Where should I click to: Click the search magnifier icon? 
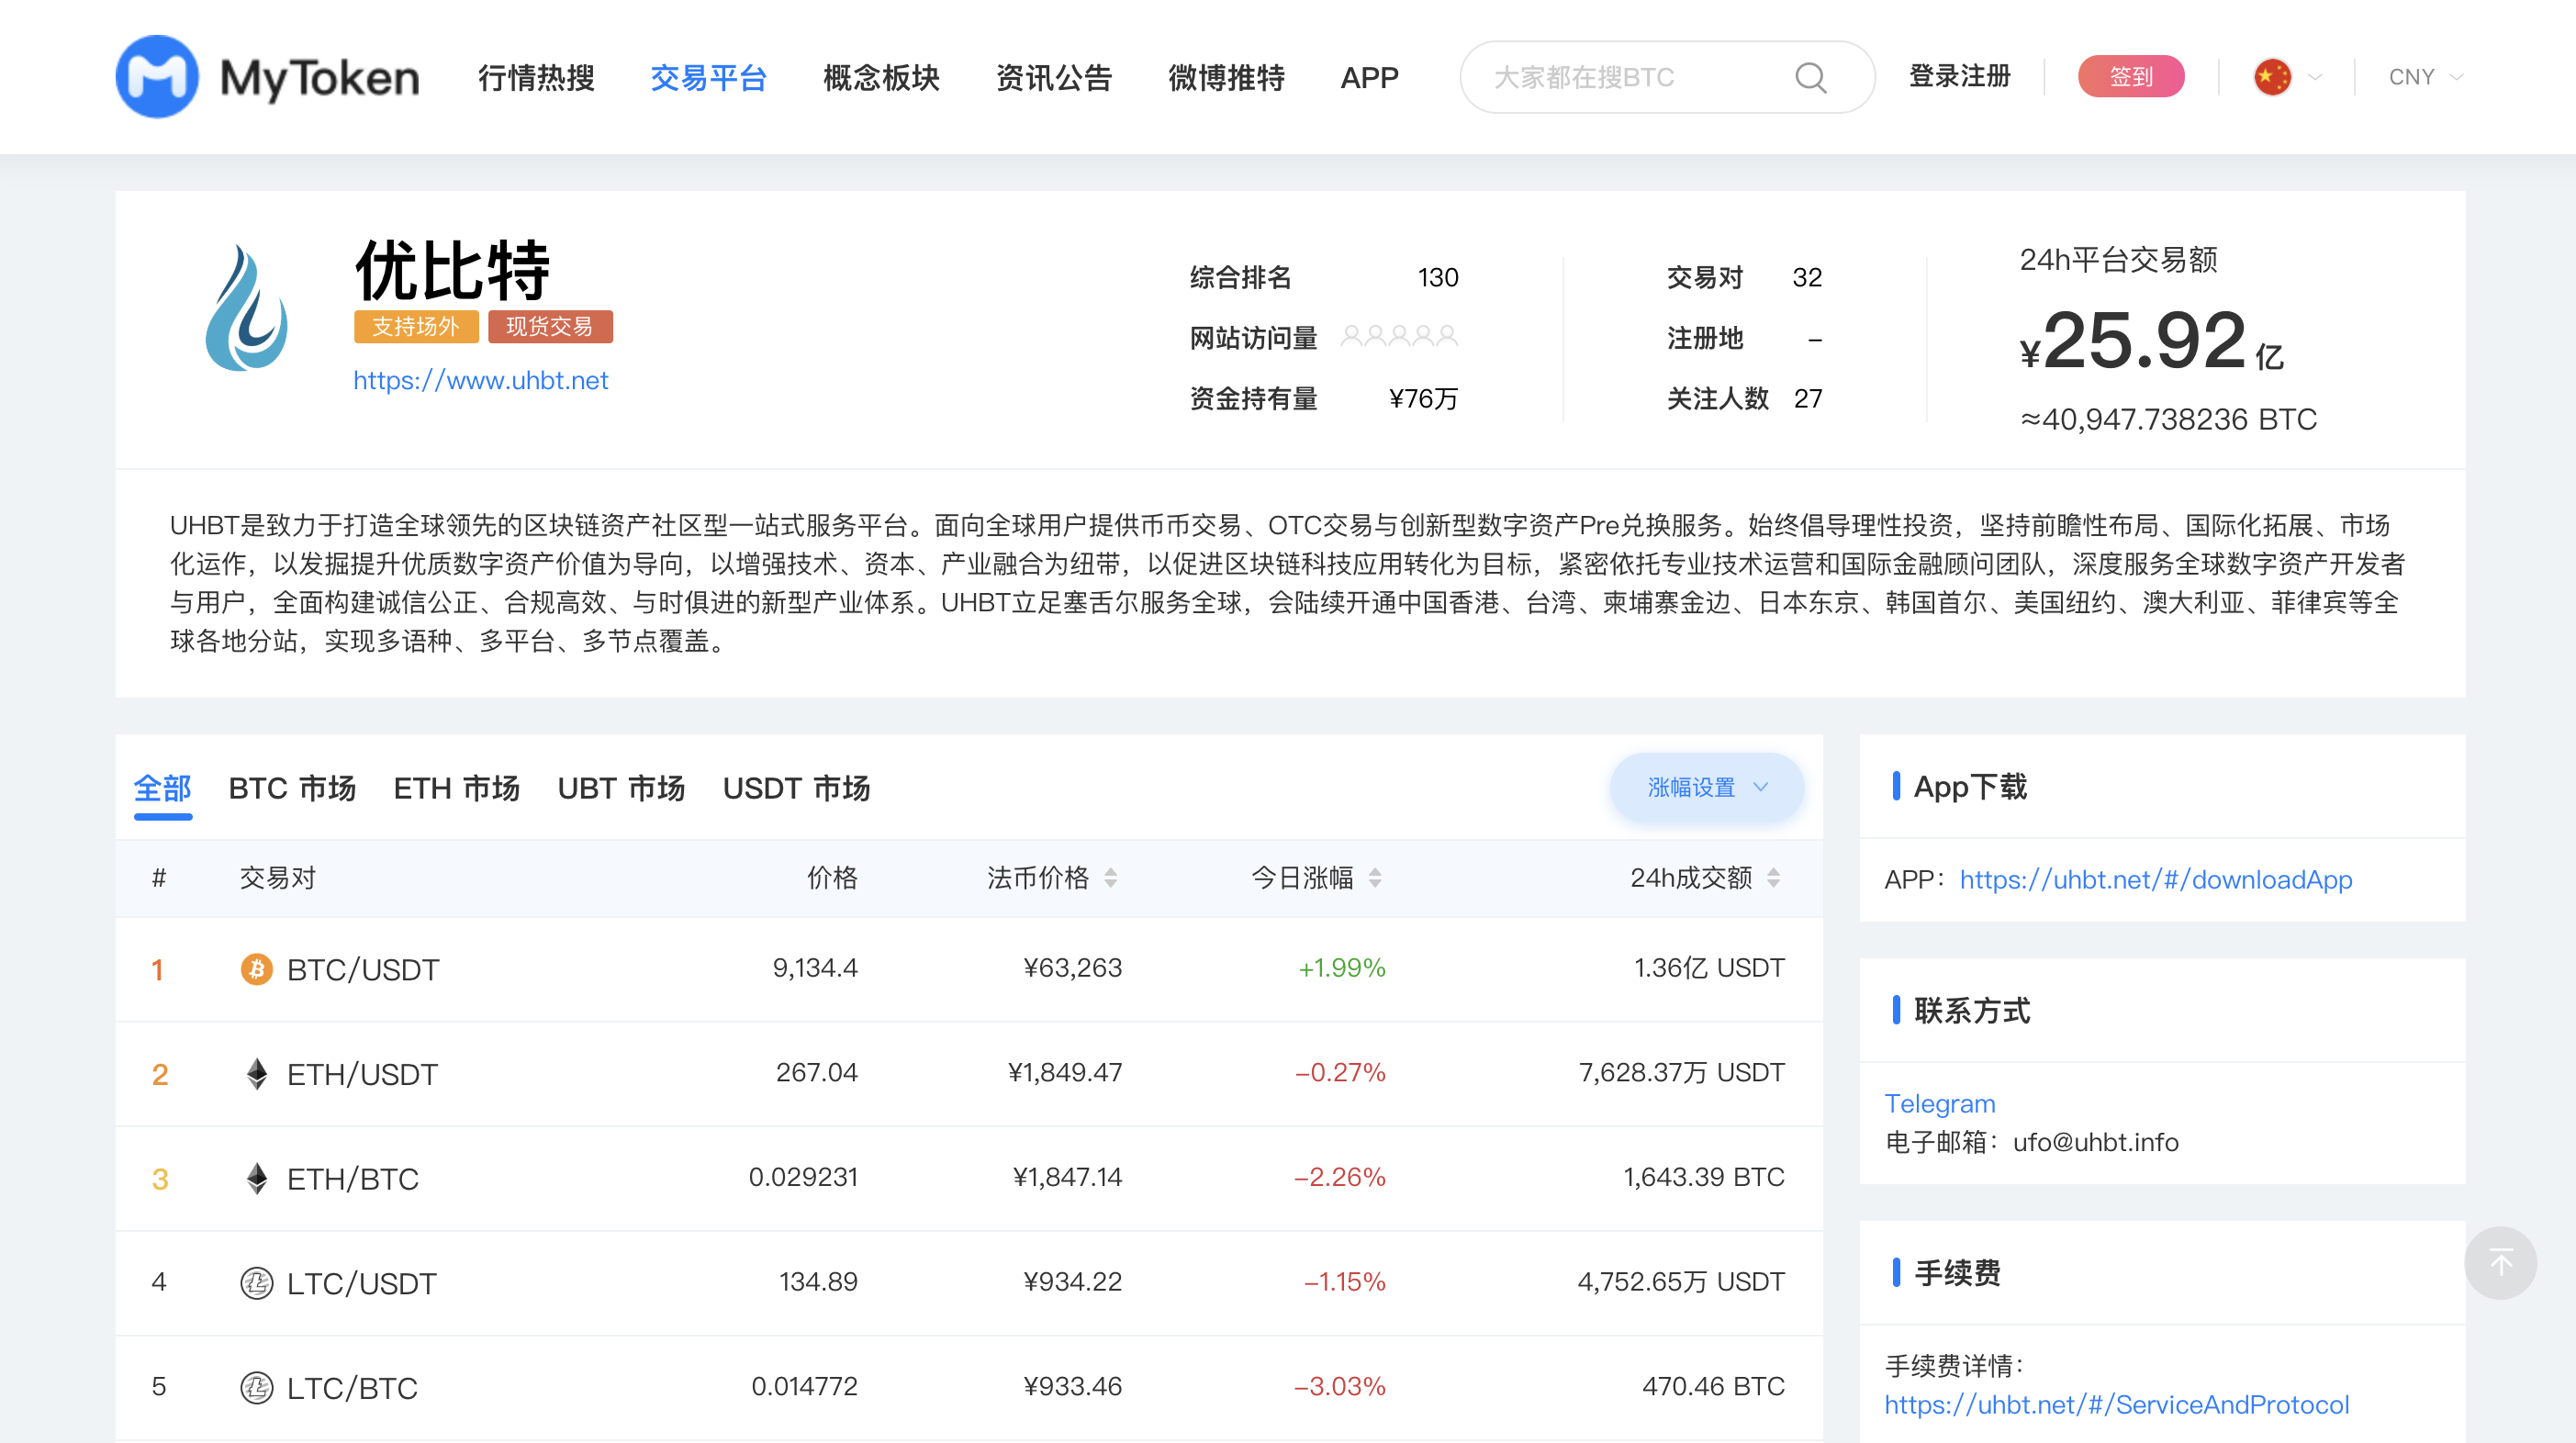1811,77
